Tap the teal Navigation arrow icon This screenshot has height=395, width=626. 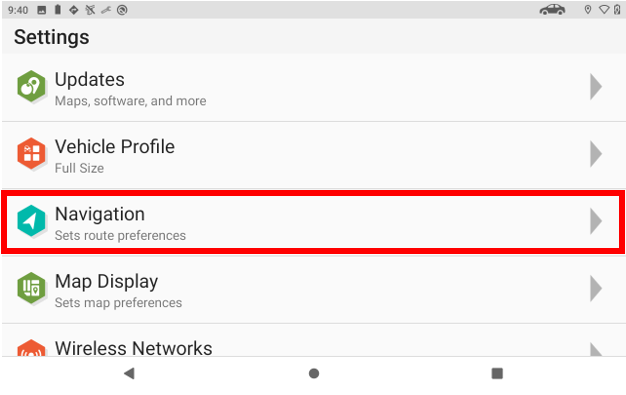click(x=31, y=221)
